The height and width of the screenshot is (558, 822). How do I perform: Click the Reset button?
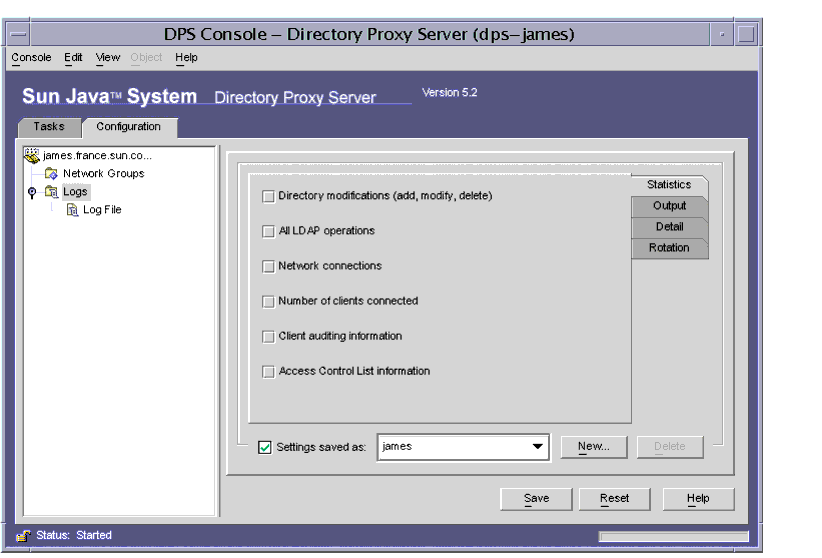pyautogui.click(x=614, y=499)
